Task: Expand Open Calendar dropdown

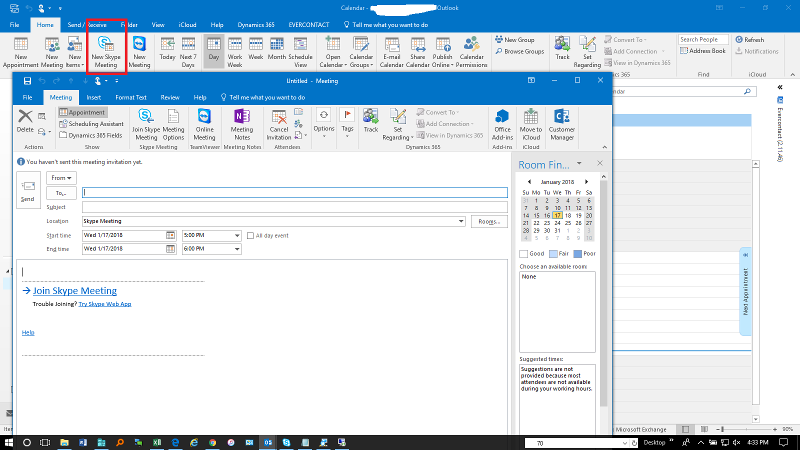Action: (333, 52)
